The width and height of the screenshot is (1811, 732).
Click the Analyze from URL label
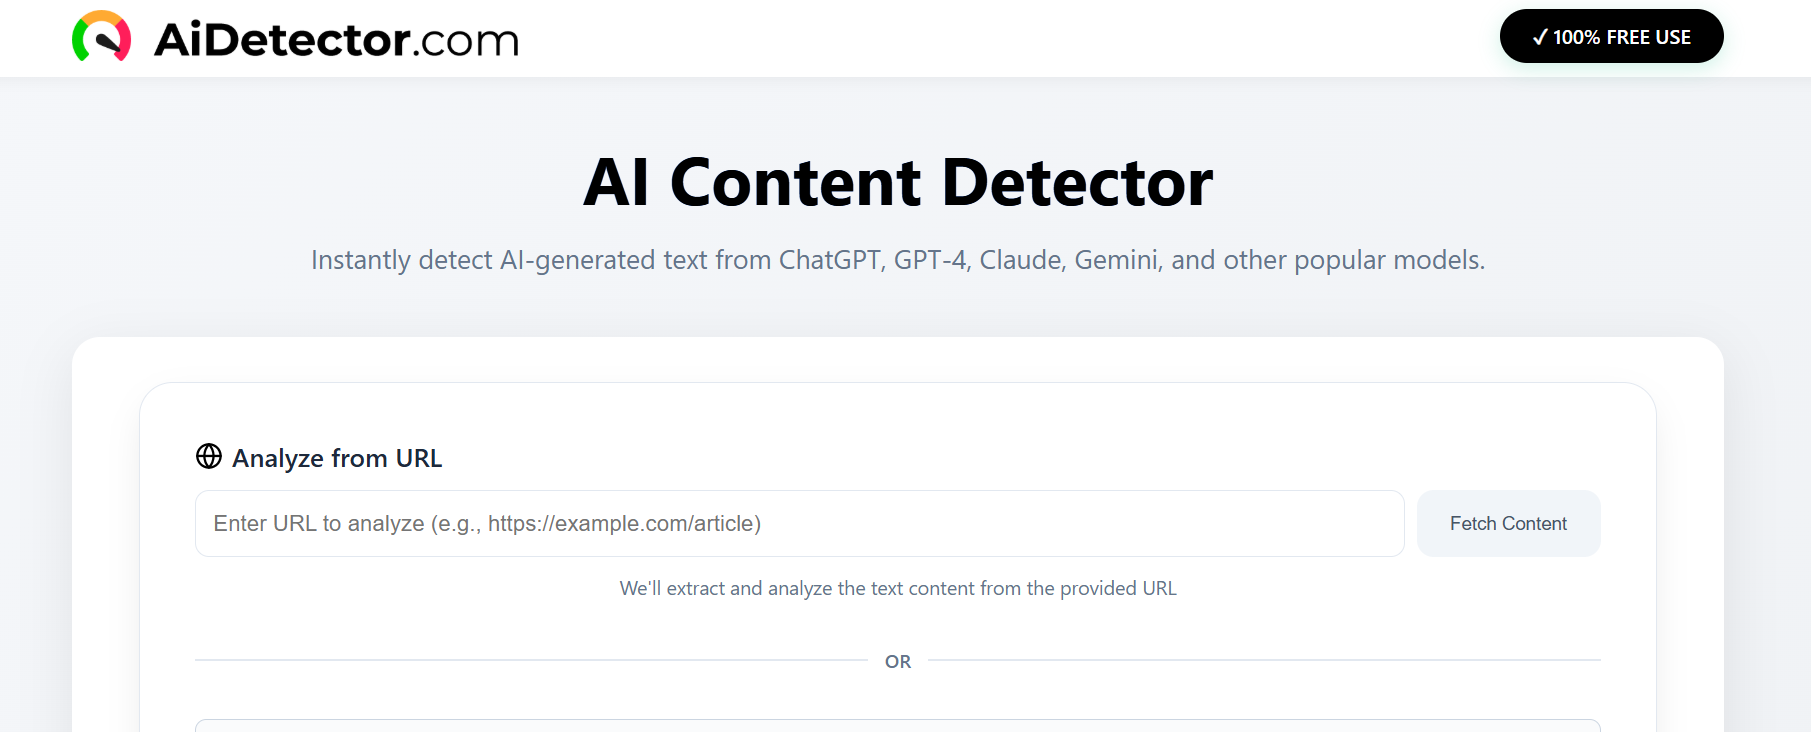337,458
